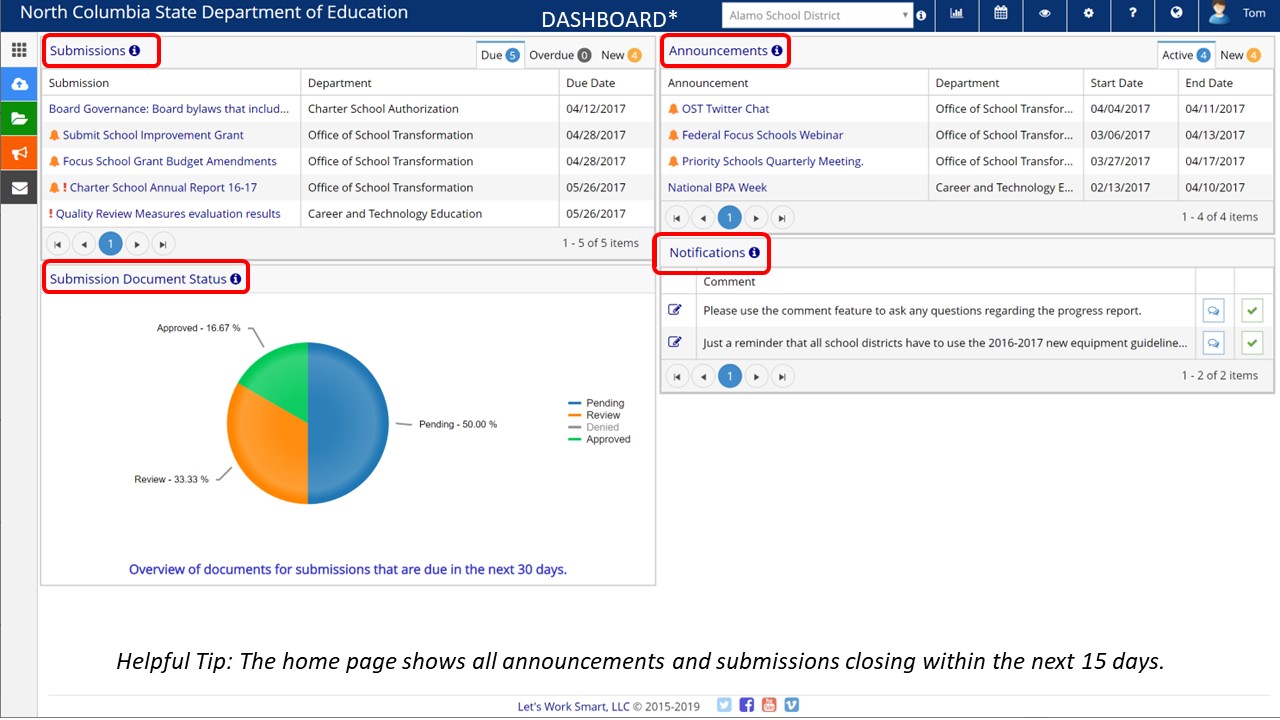This screenshot has width=1280, height=720.
Task: Click the settings gear icon in header
Action: [1088, 14]
